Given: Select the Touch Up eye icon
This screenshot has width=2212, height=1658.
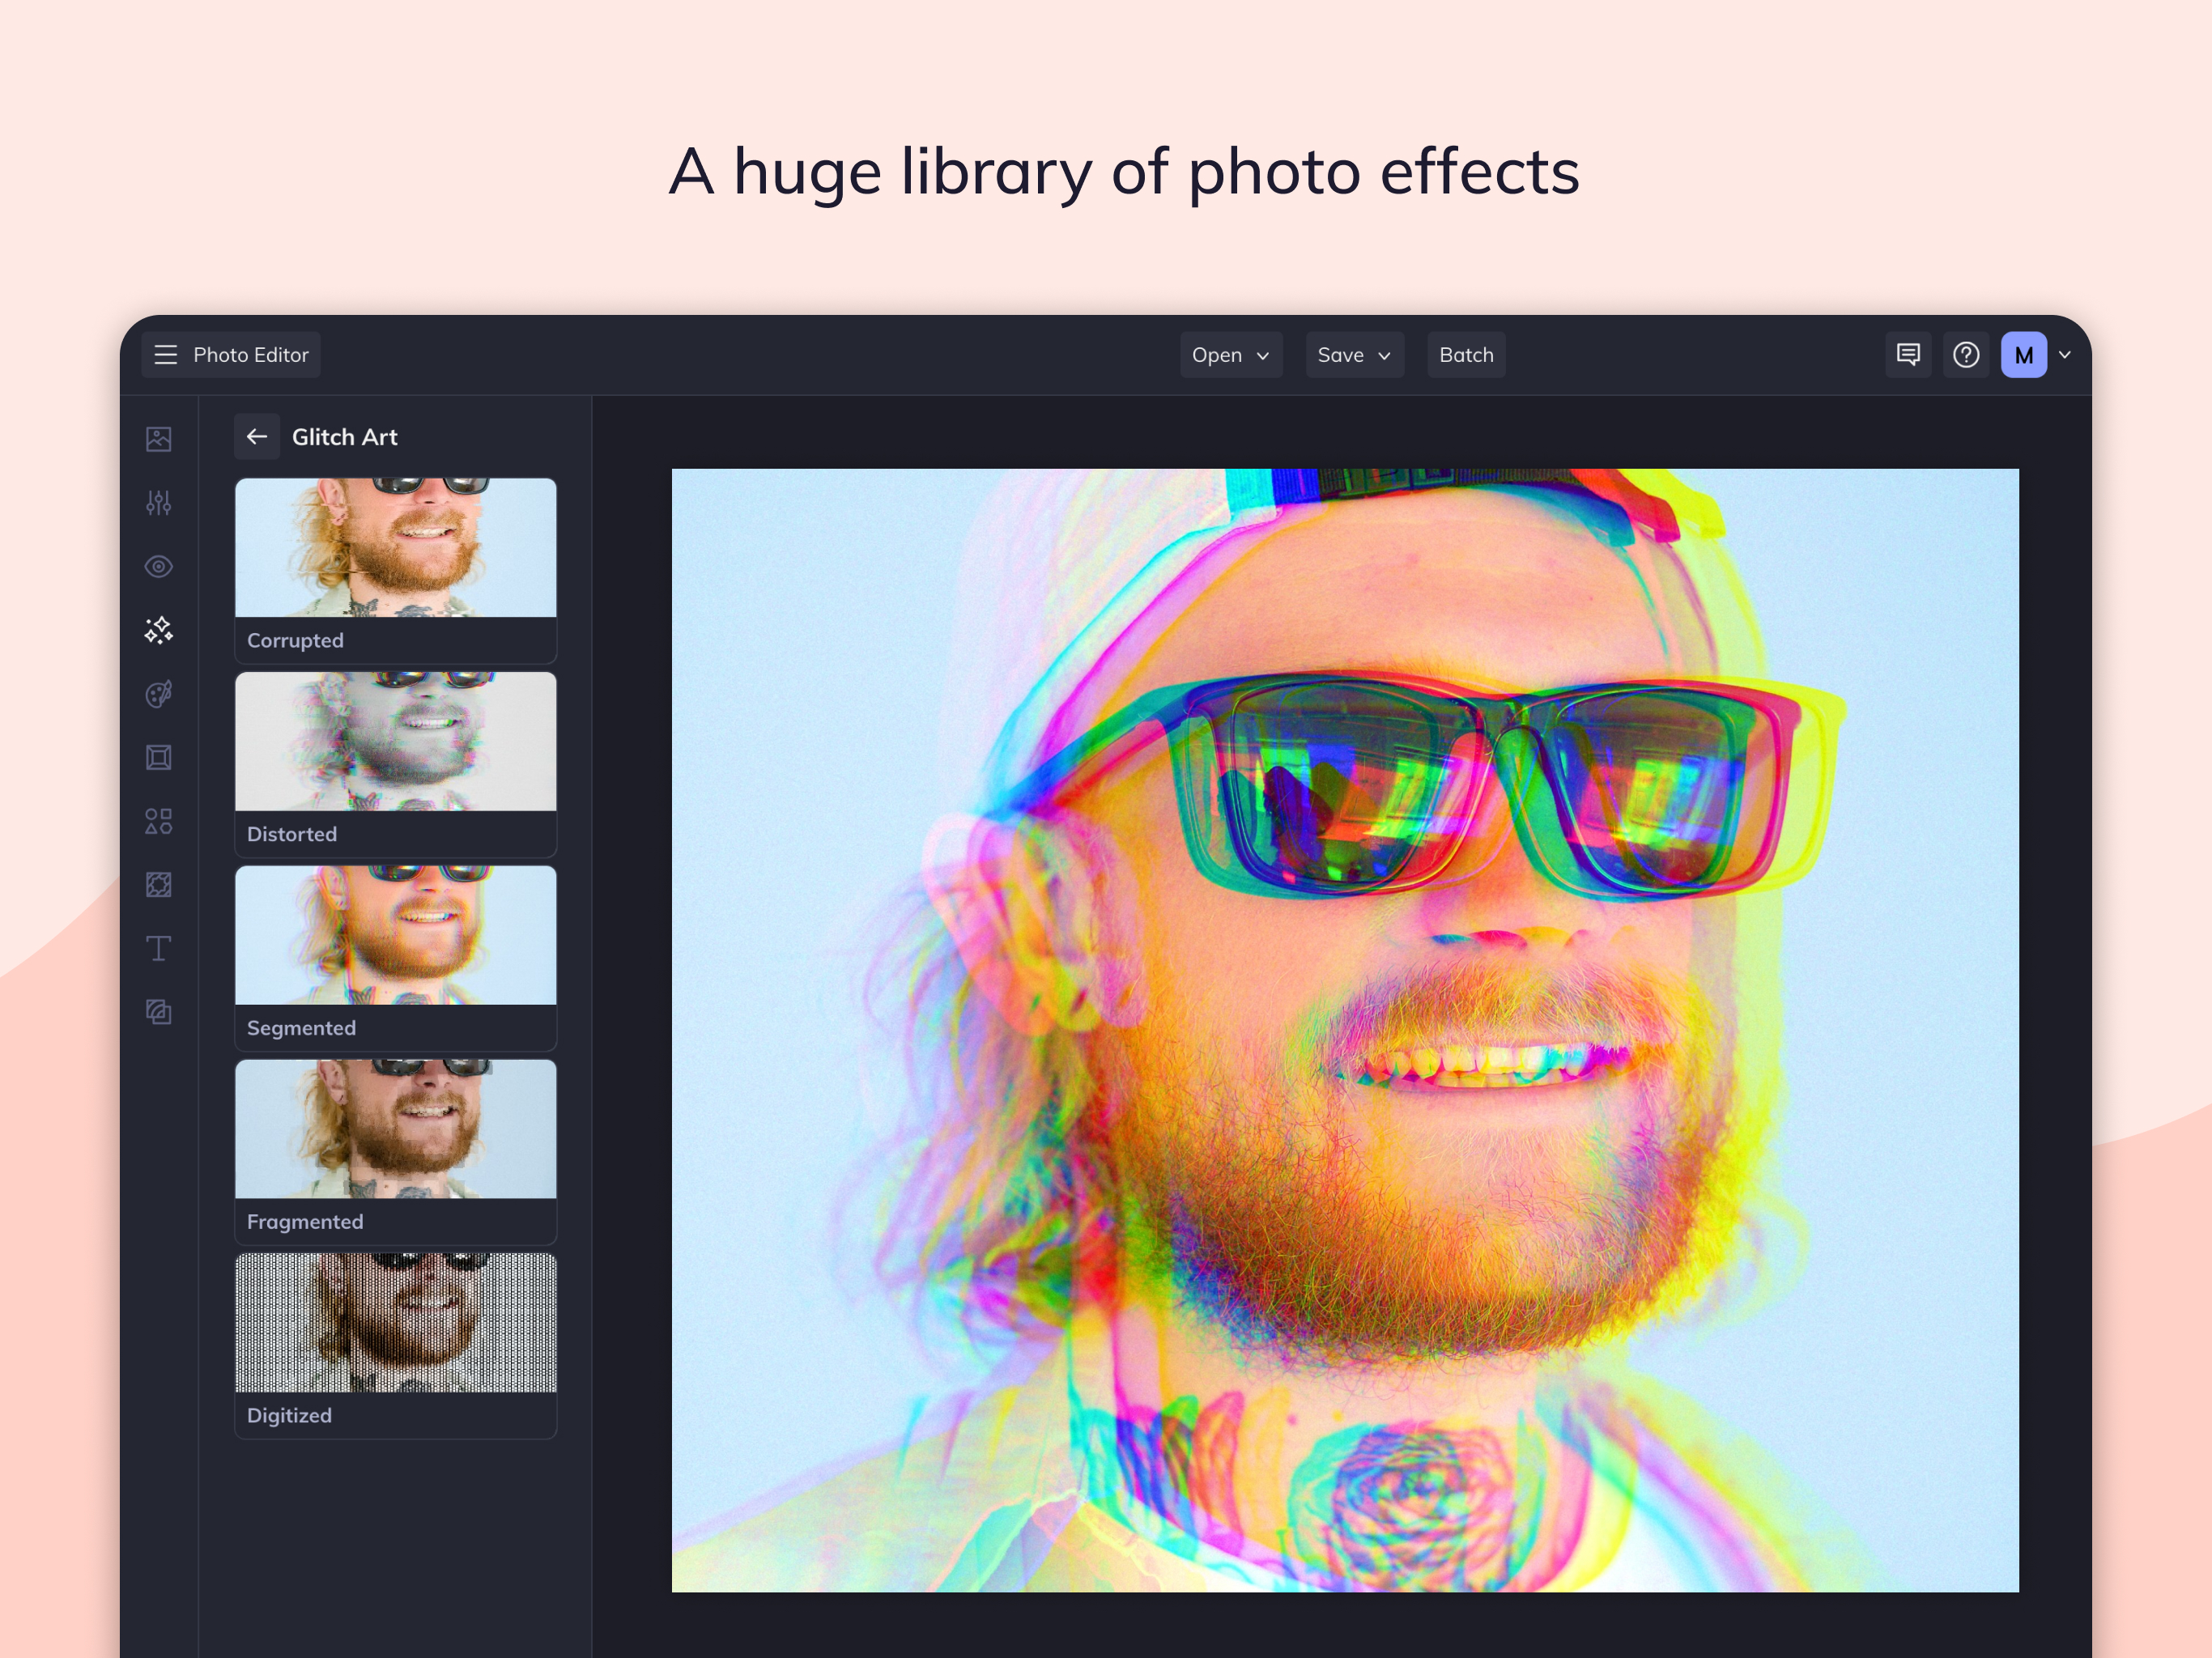Looking at the screenshot, I should [159, 567].
